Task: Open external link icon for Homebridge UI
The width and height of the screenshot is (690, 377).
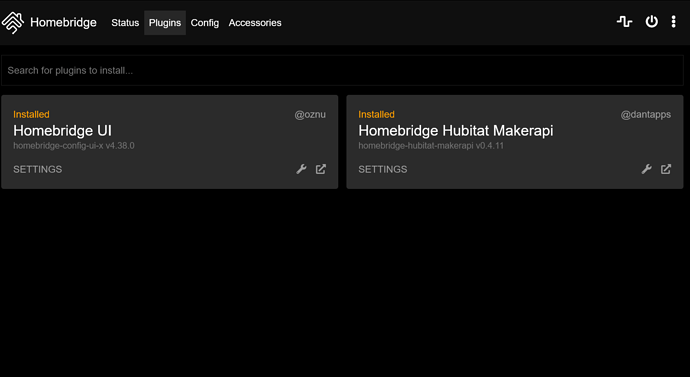Action: click(x=321, y=169)
